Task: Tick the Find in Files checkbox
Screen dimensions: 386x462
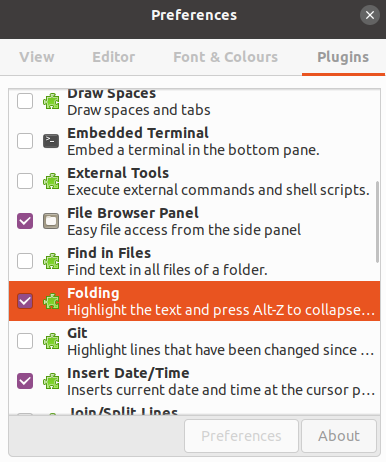Action: point(25,261)
